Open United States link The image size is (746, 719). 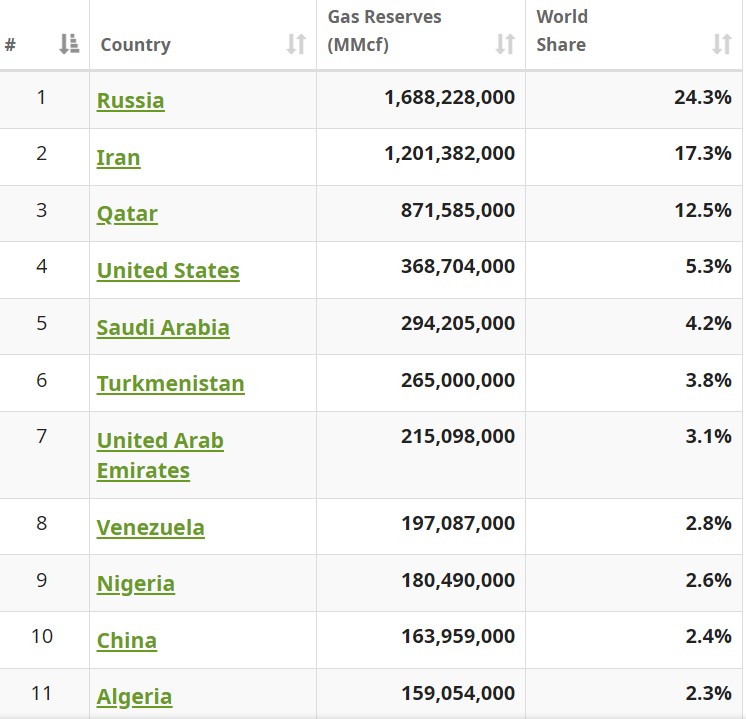tap(168, 271)
